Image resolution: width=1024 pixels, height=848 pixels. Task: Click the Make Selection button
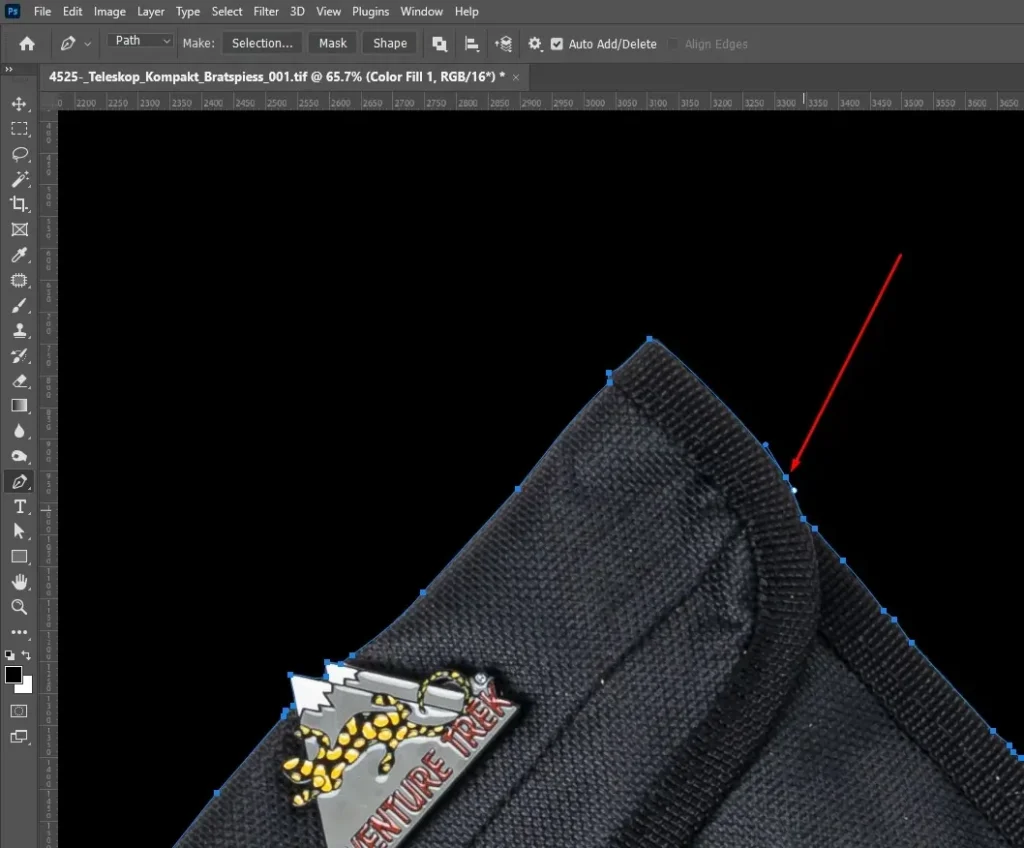[262, 42]
